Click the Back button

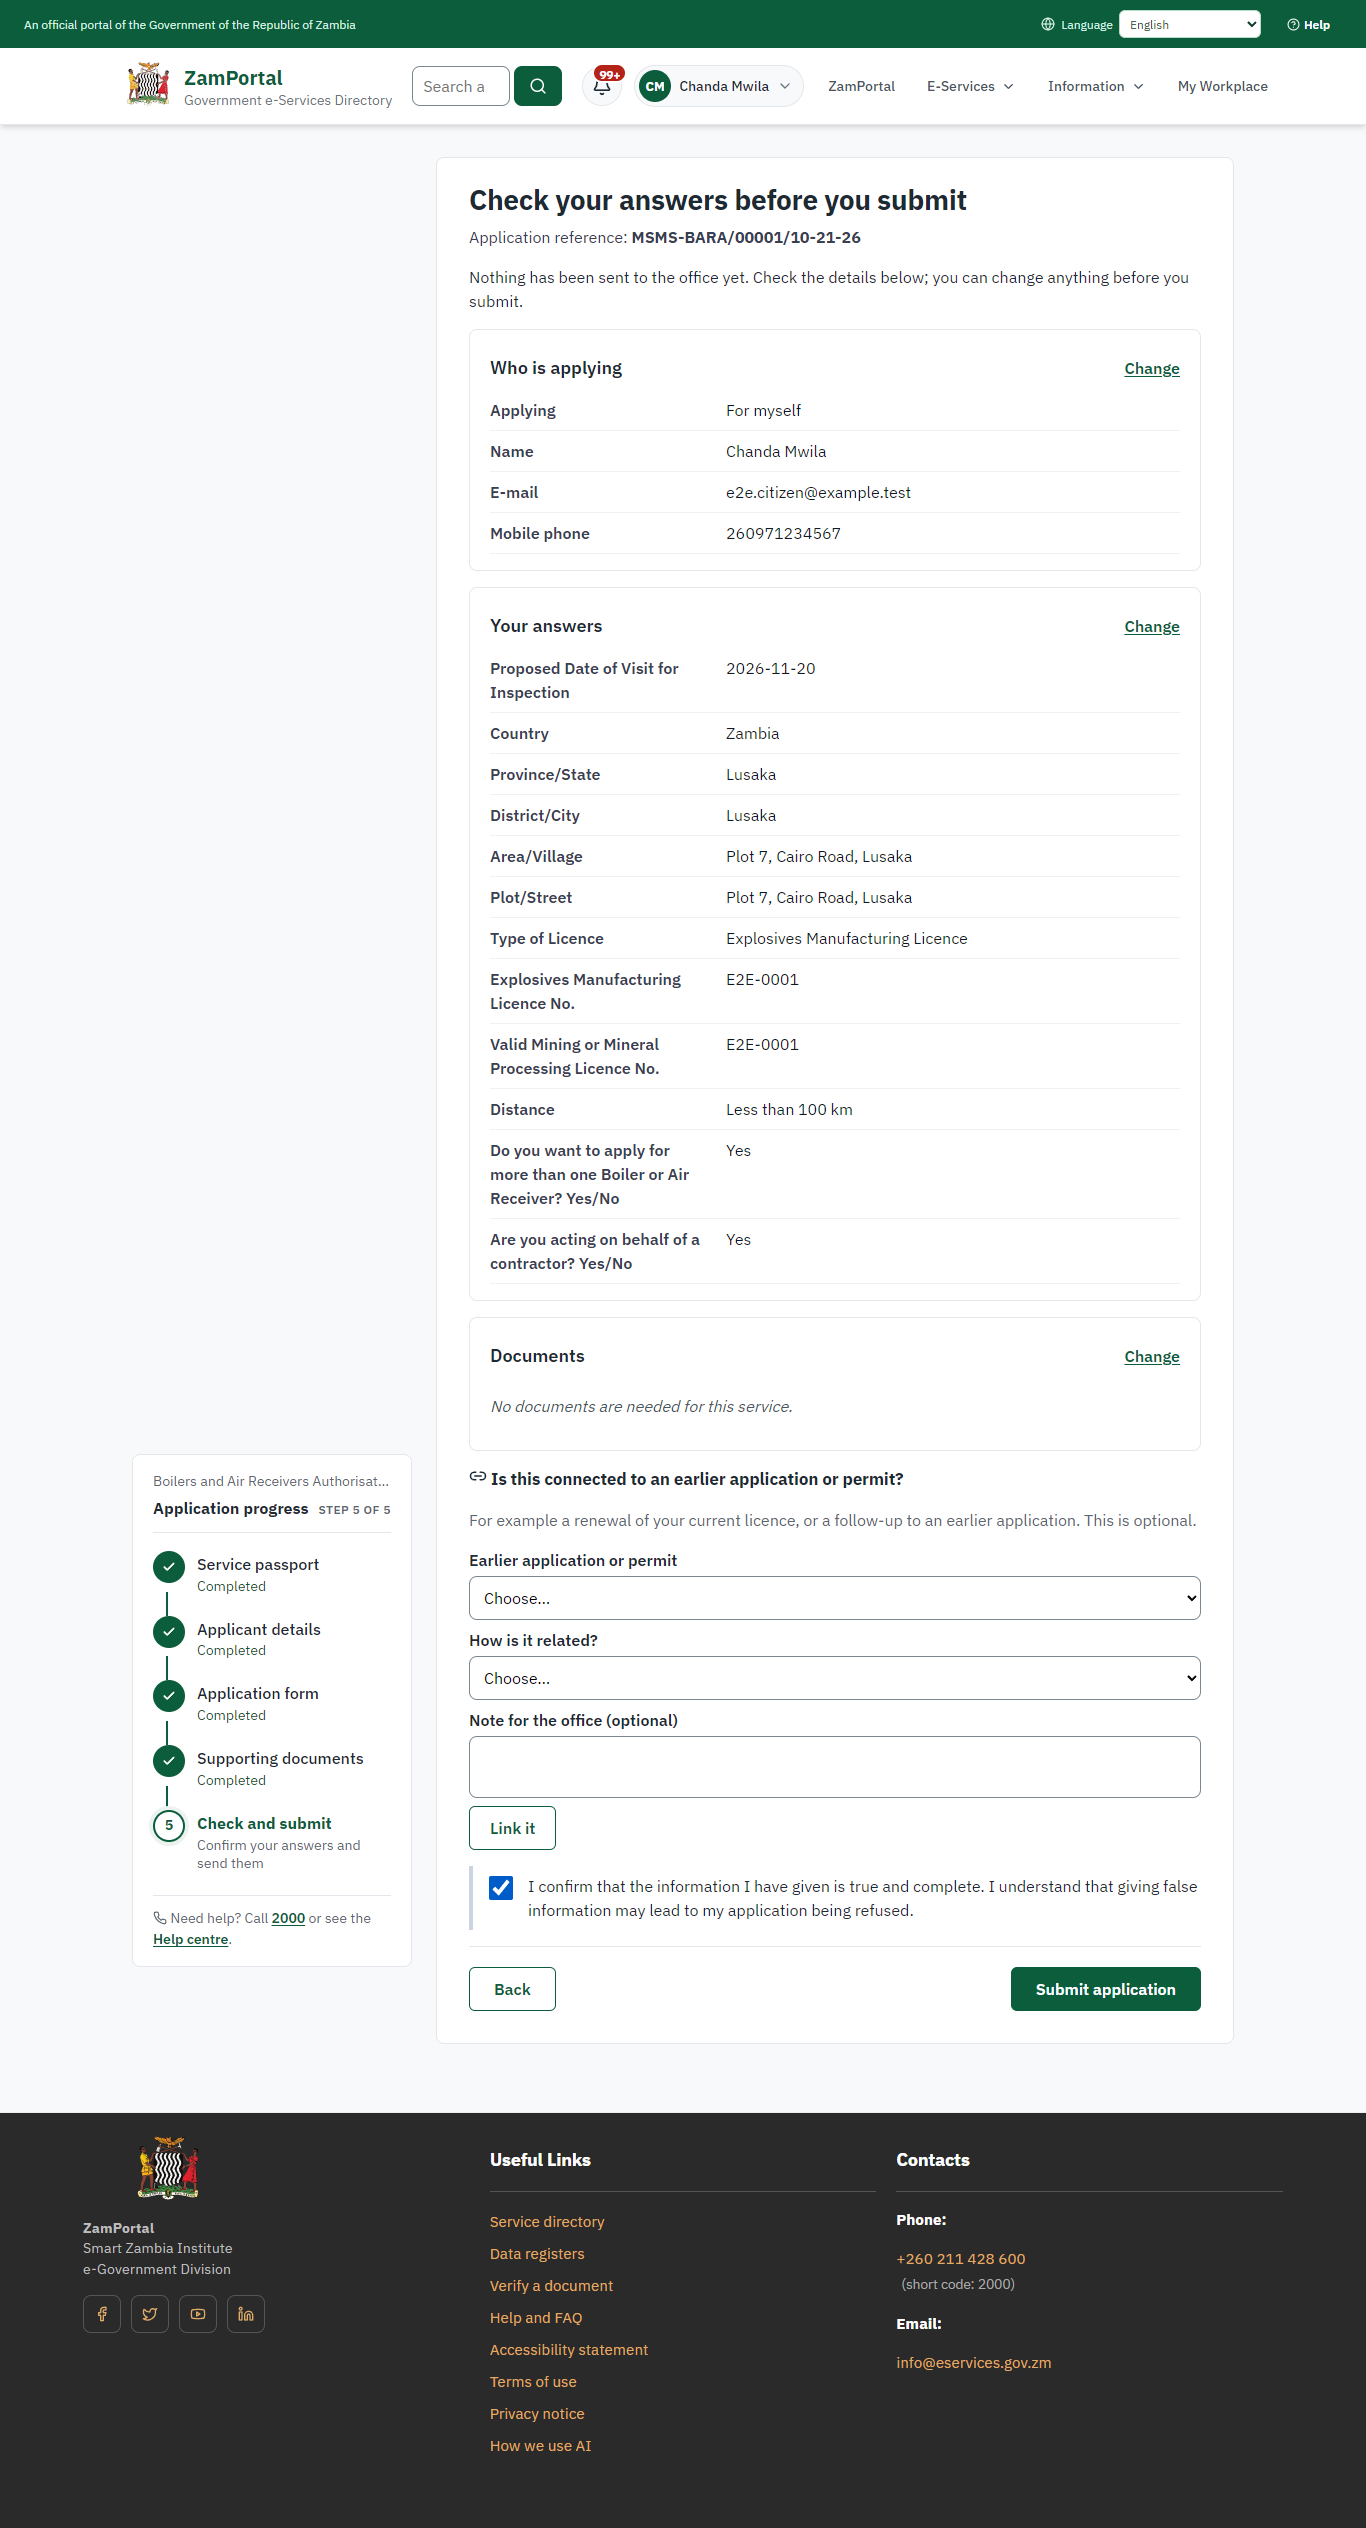pos(512,1989)
